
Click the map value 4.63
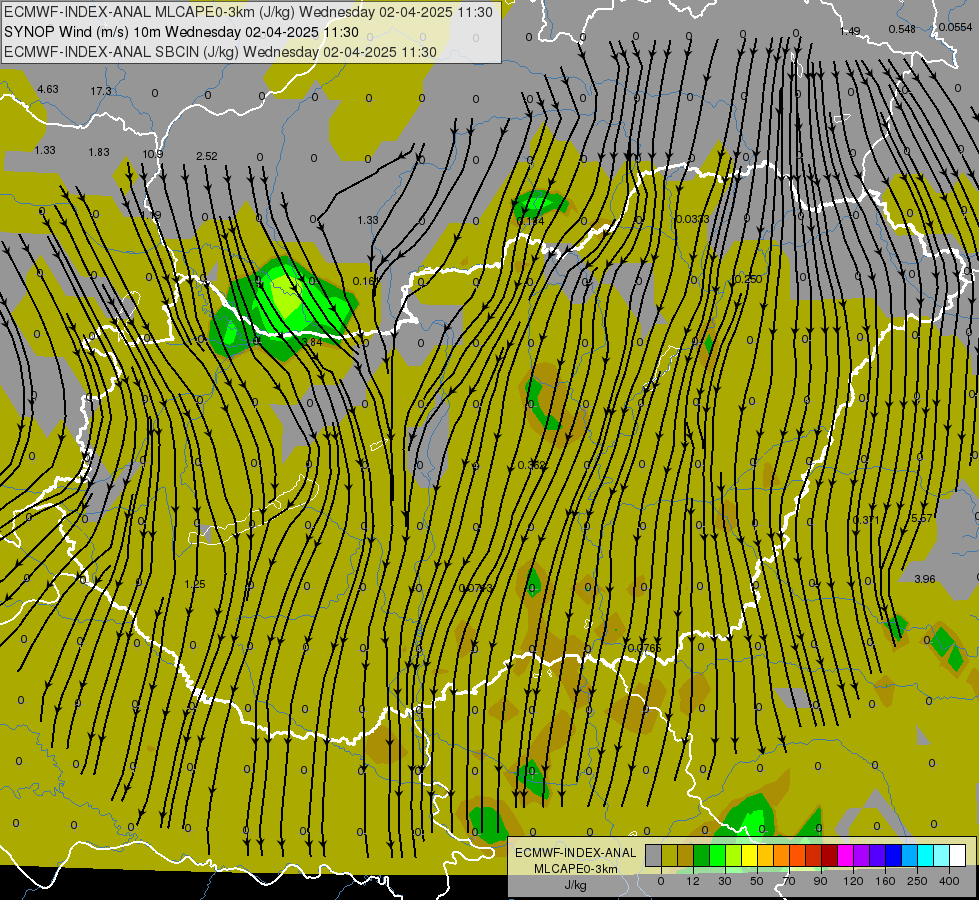[x=47, y=89]
